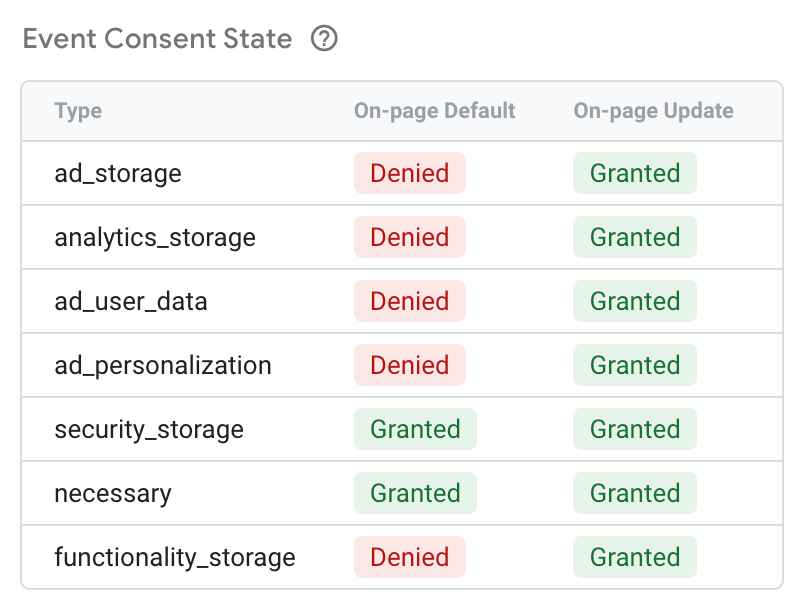Click Denied default badge for ad_user_data

[x=410, y=301]
